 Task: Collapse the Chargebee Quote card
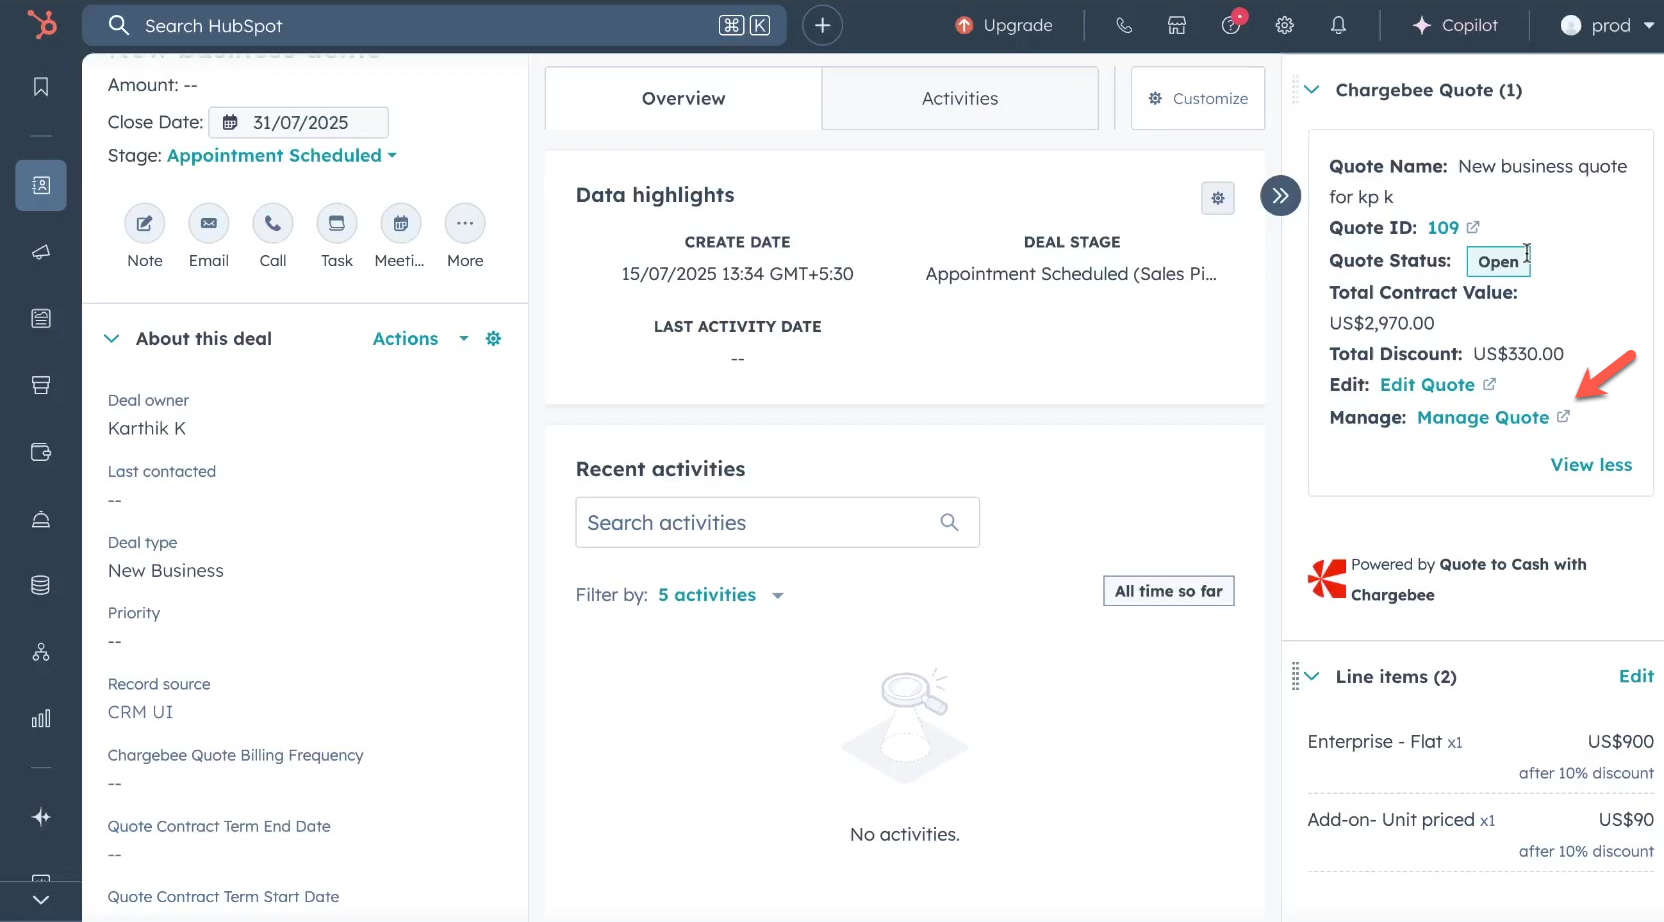[x=1312, y=90]
